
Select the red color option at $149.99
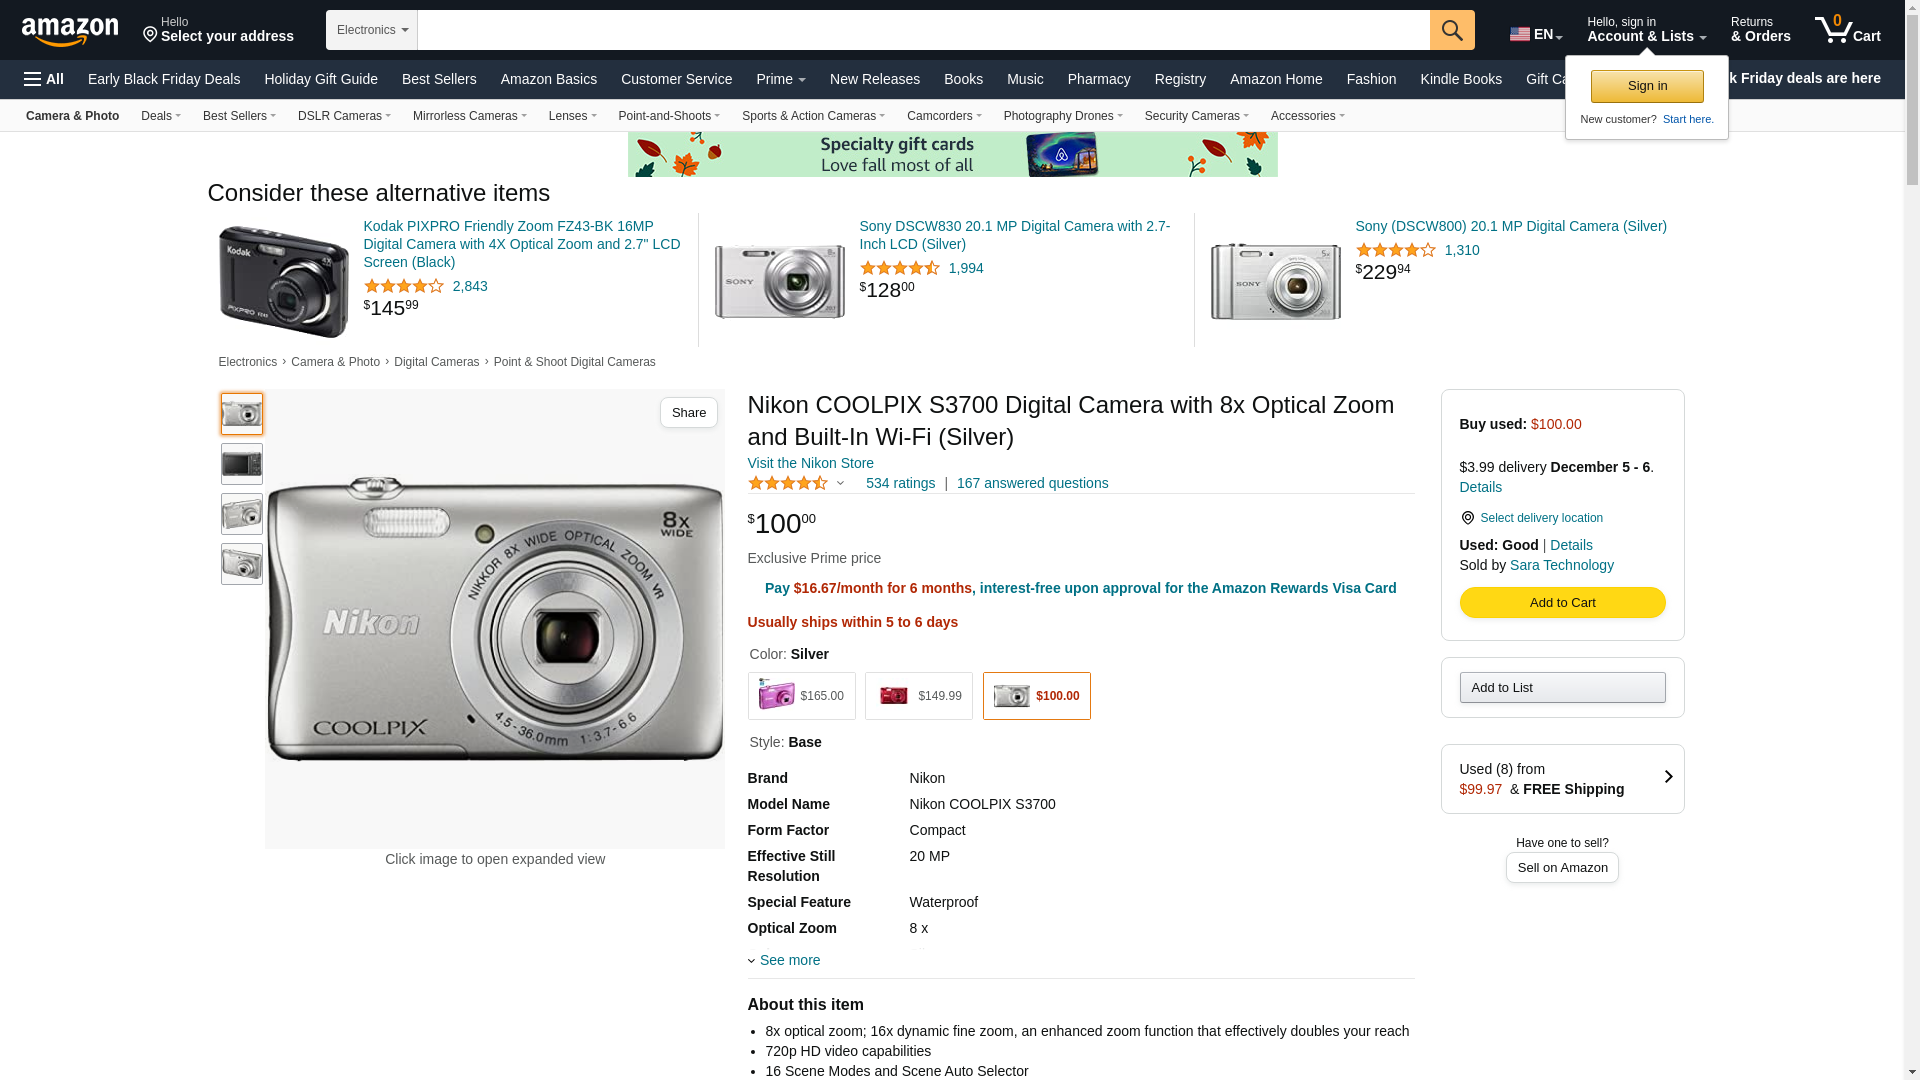pos(918,696)
